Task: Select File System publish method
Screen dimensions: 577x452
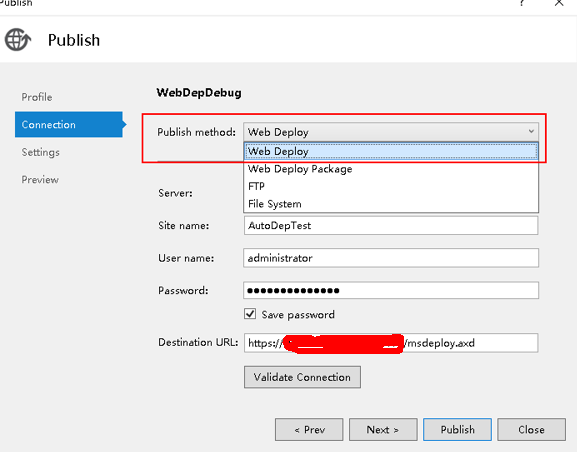Action: coord(391,204)
